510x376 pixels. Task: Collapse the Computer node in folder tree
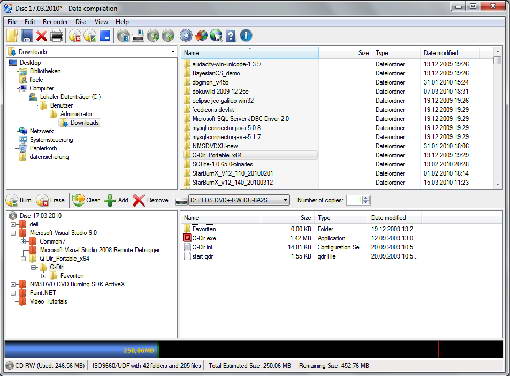click(18, 88)
